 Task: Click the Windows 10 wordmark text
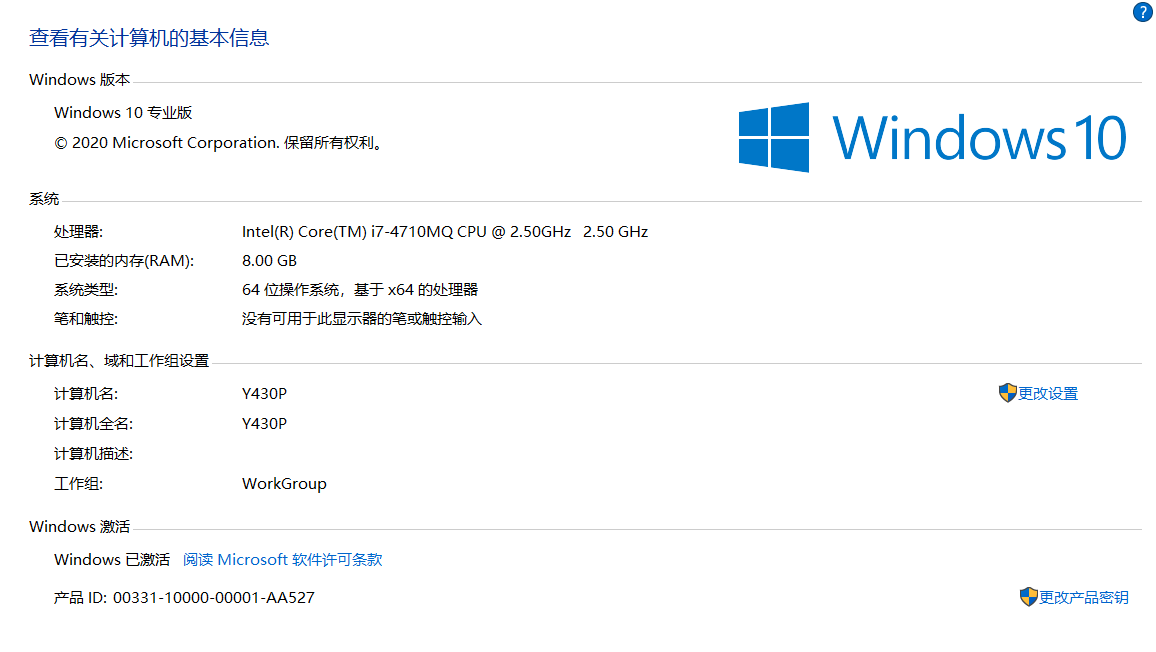coord(979,138)
